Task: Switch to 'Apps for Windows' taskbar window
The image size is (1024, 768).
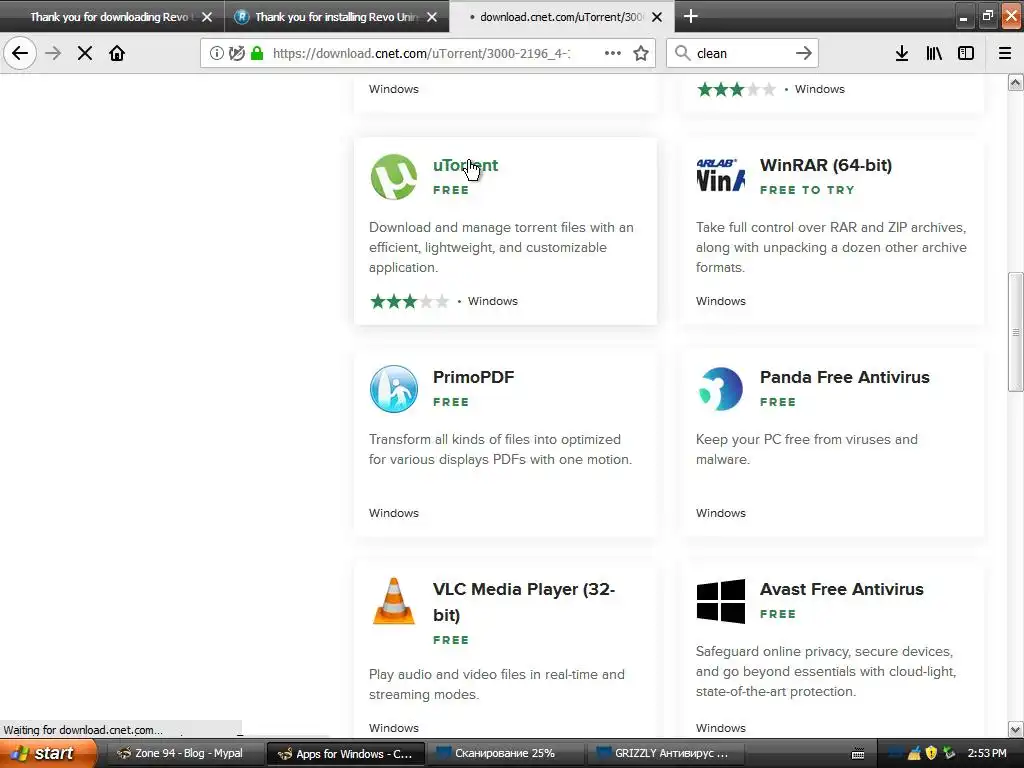Action: pyautogui.click(x=346, y=754)
